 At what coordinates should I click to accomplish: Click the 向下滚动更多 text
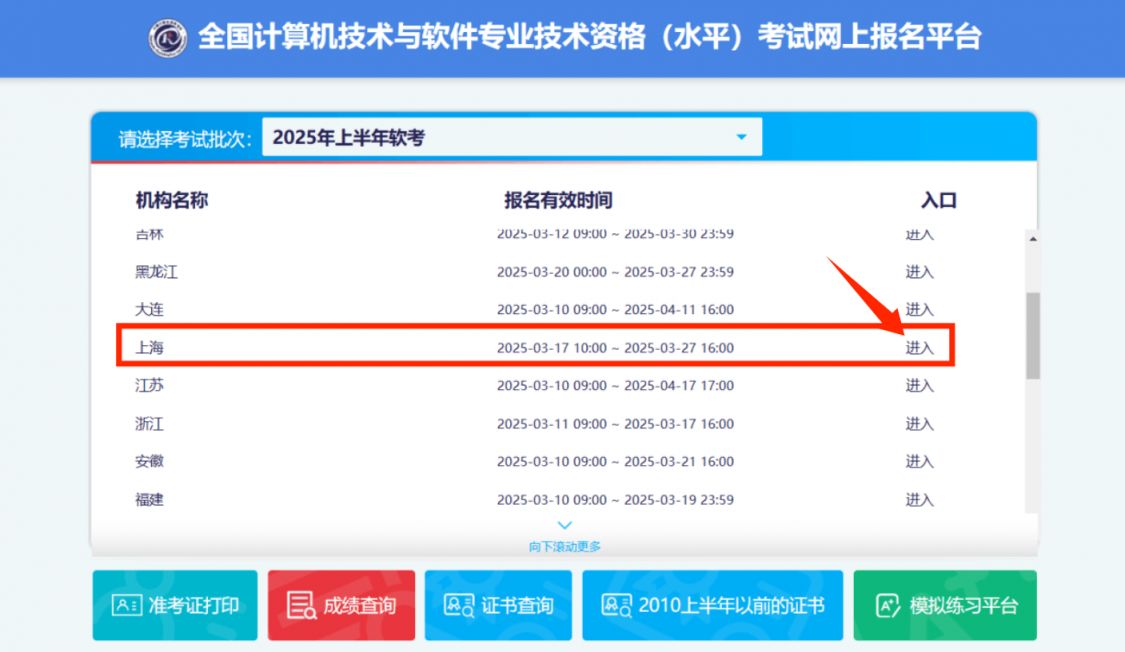(565, 547)
